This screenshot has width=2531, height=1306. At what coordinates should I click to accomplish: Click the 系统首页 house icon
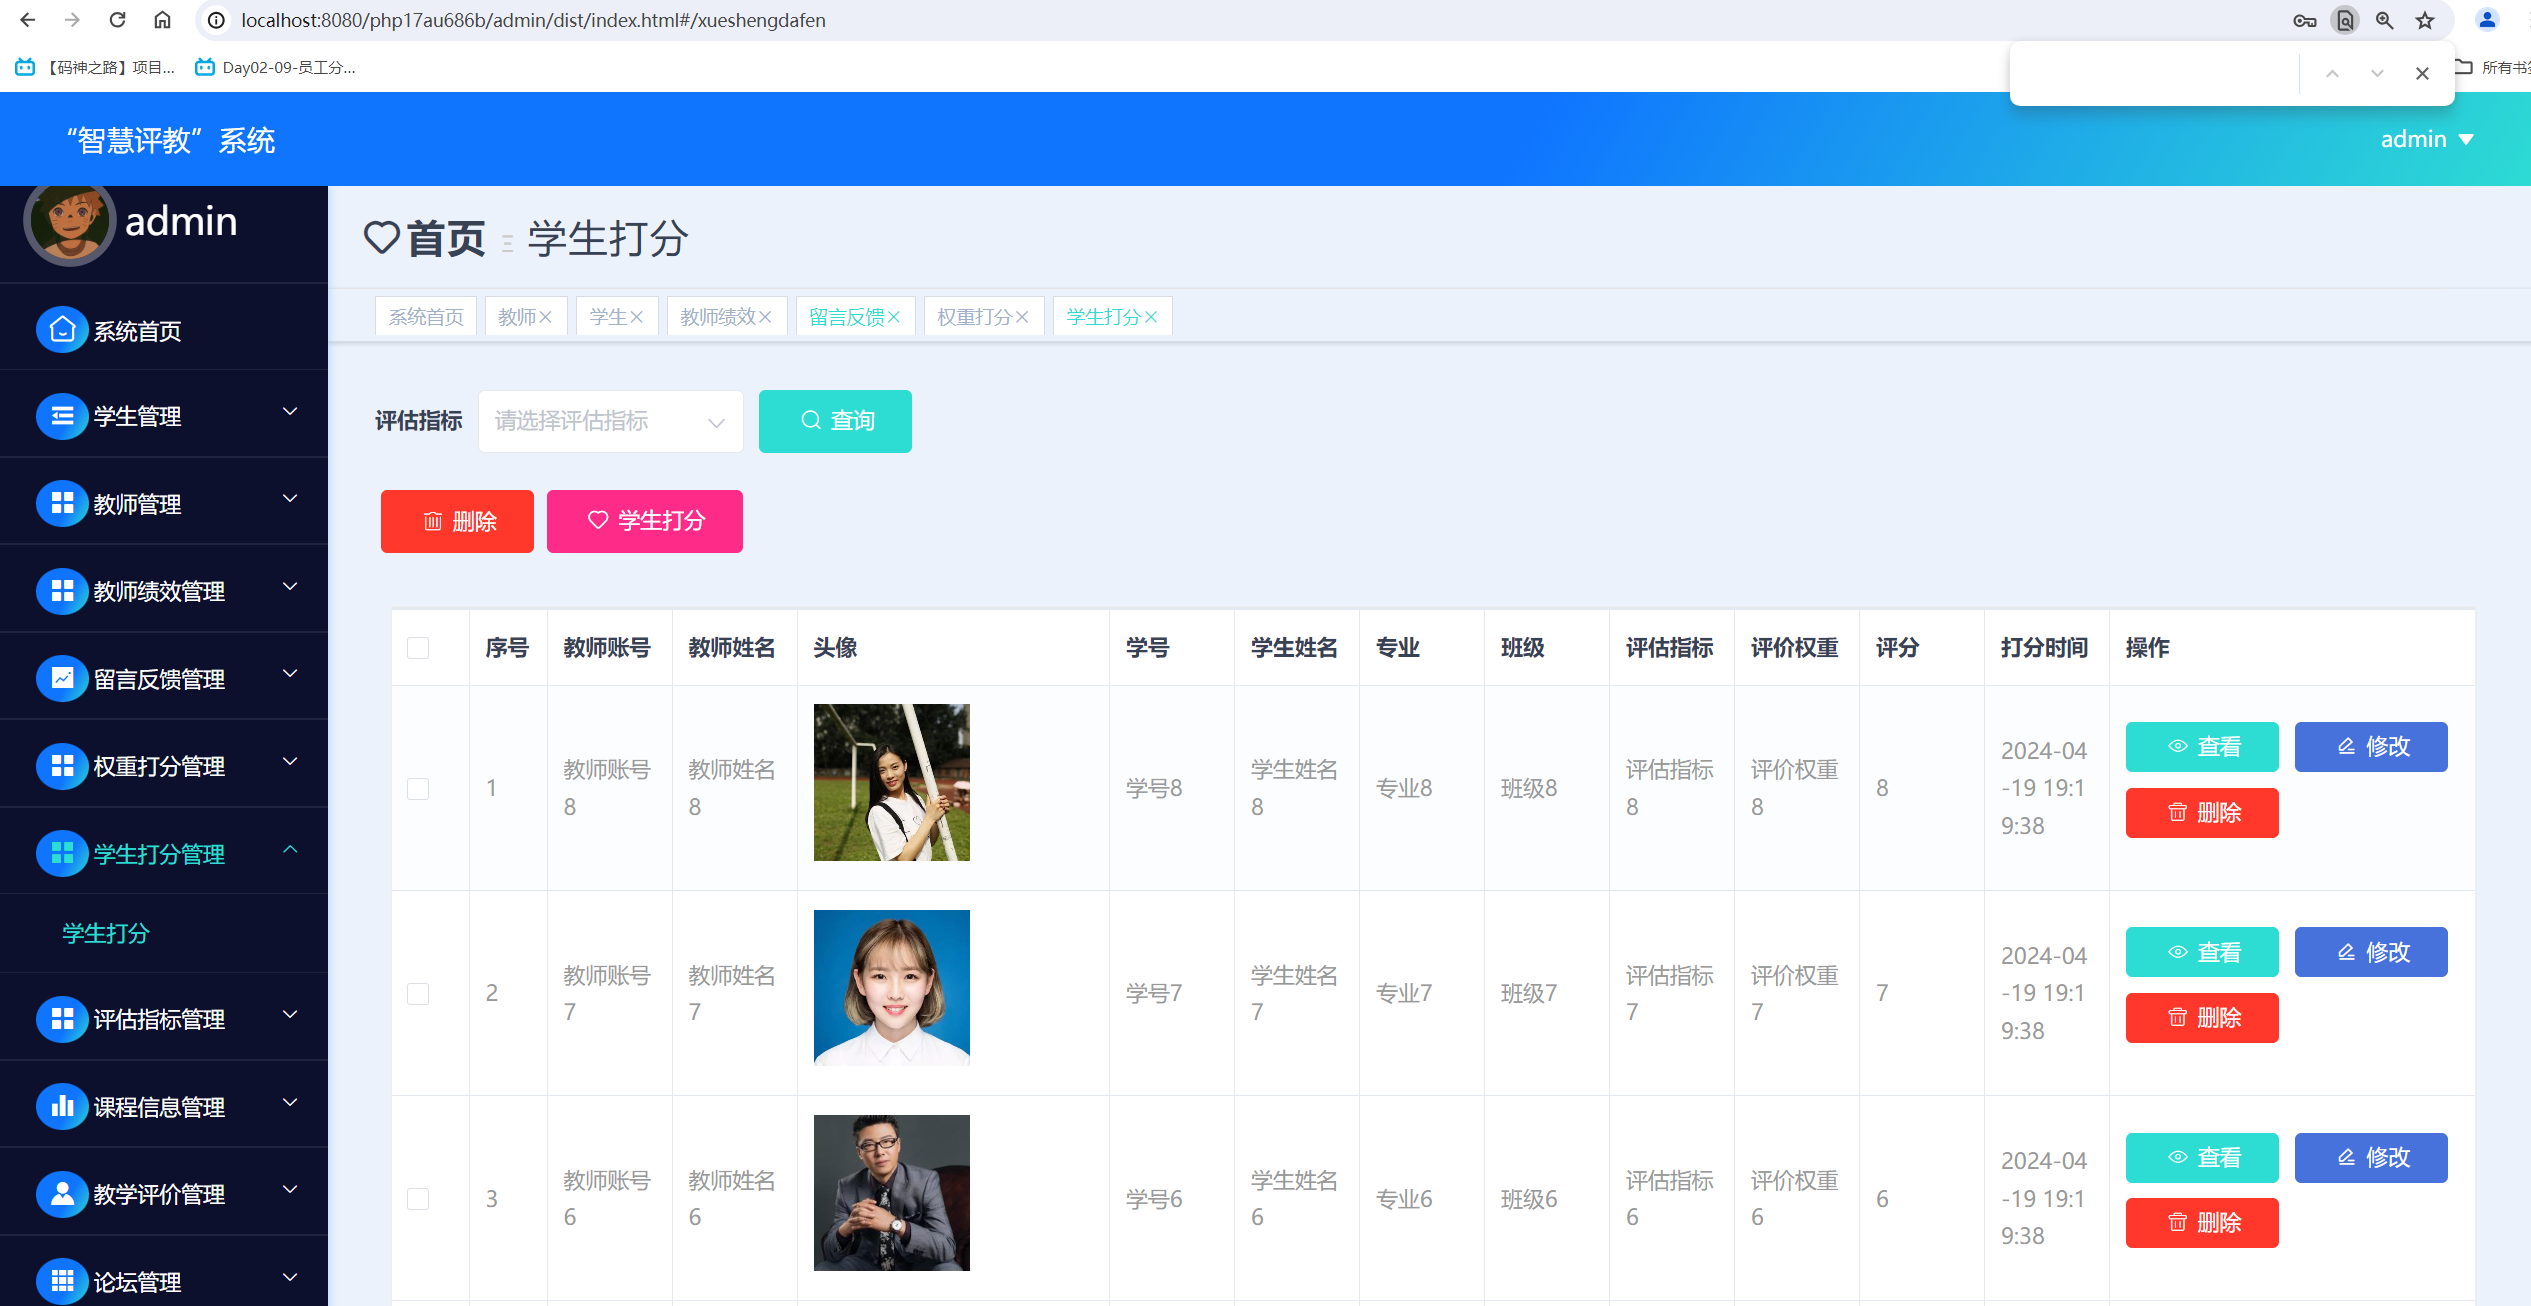[62, 329]
